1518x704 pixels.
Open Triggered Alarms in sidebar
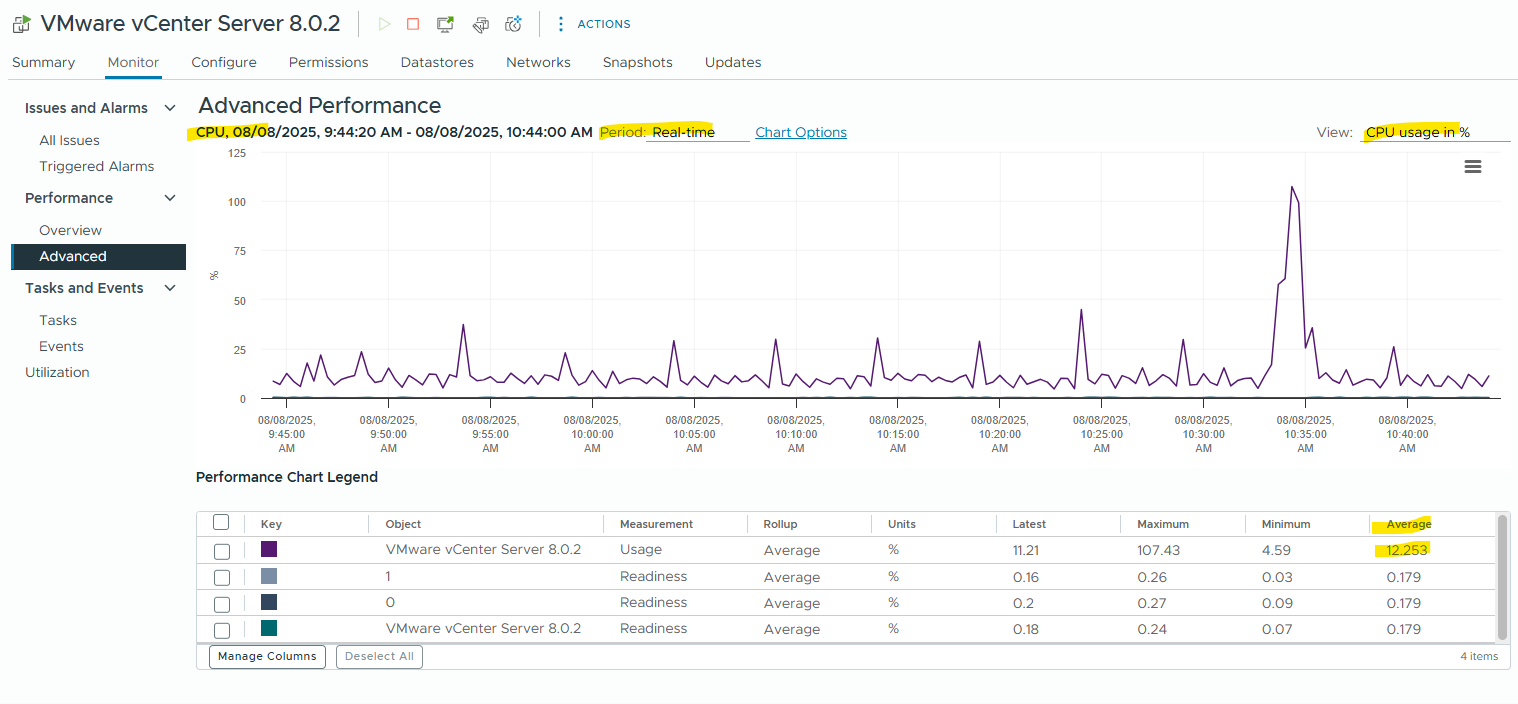click(96, 166)
